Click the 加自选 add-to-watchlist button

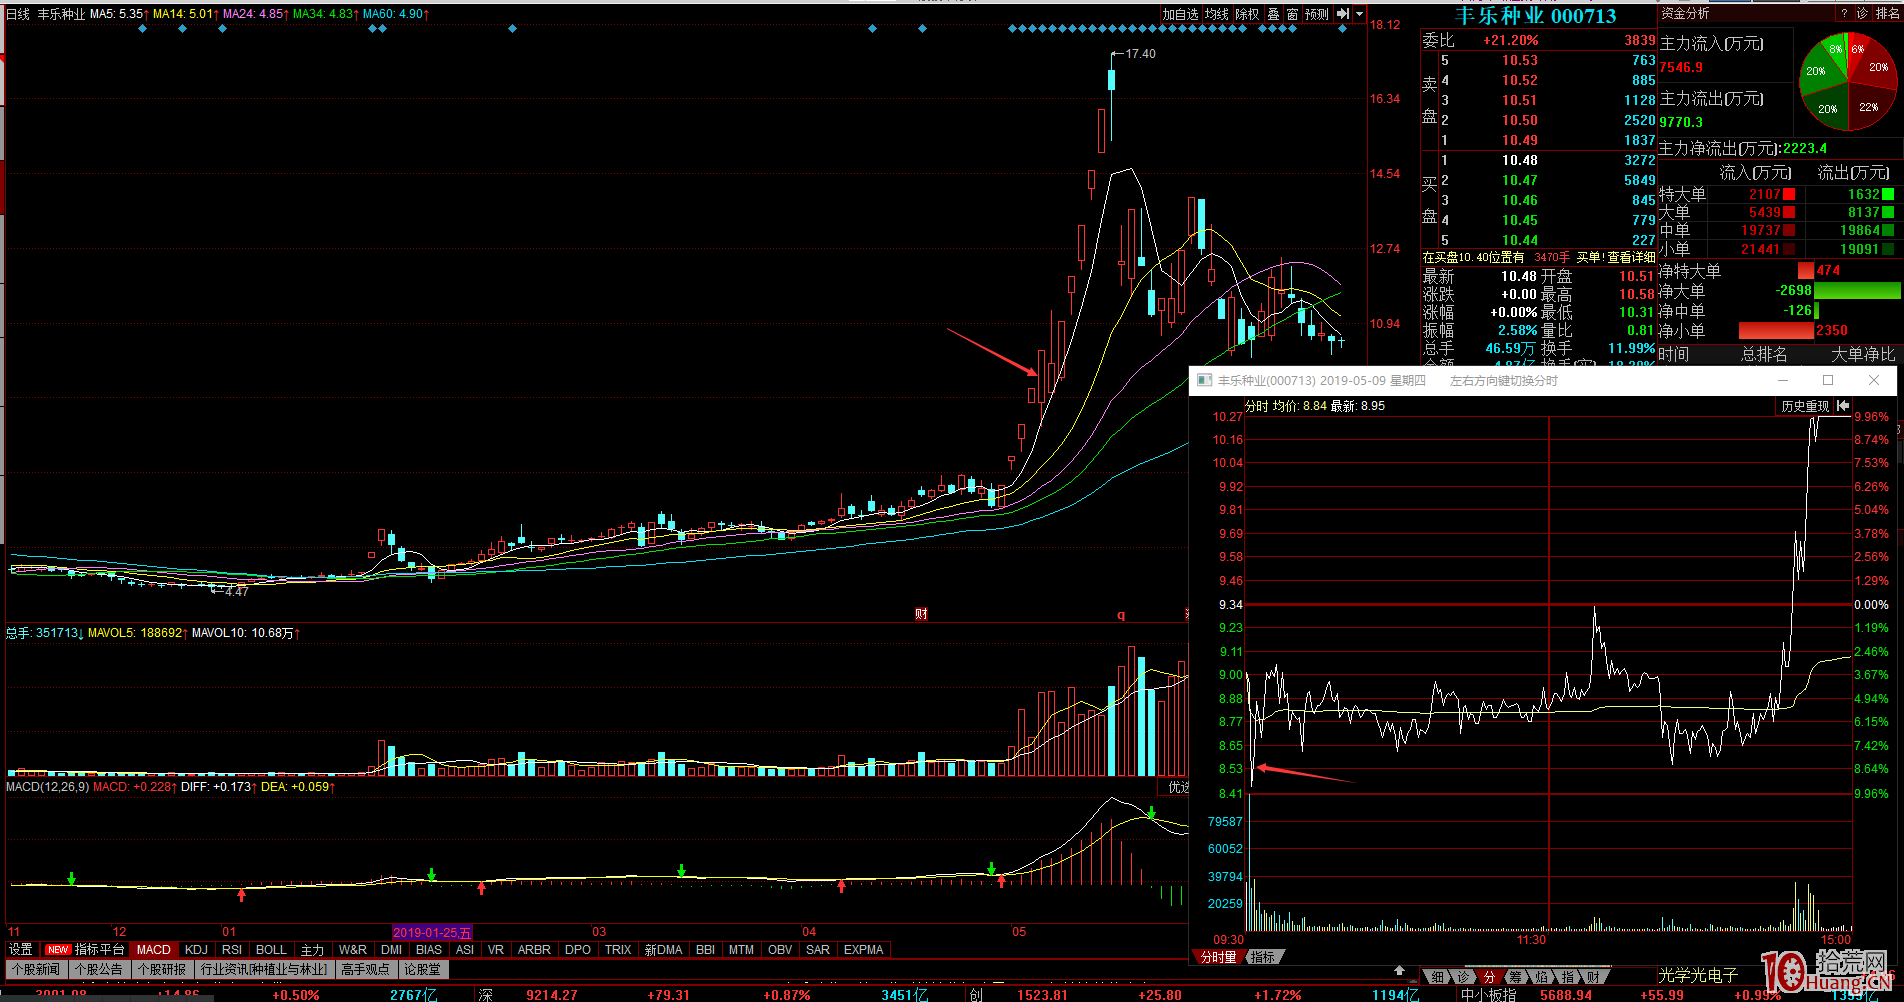[x=1180, y=14]
